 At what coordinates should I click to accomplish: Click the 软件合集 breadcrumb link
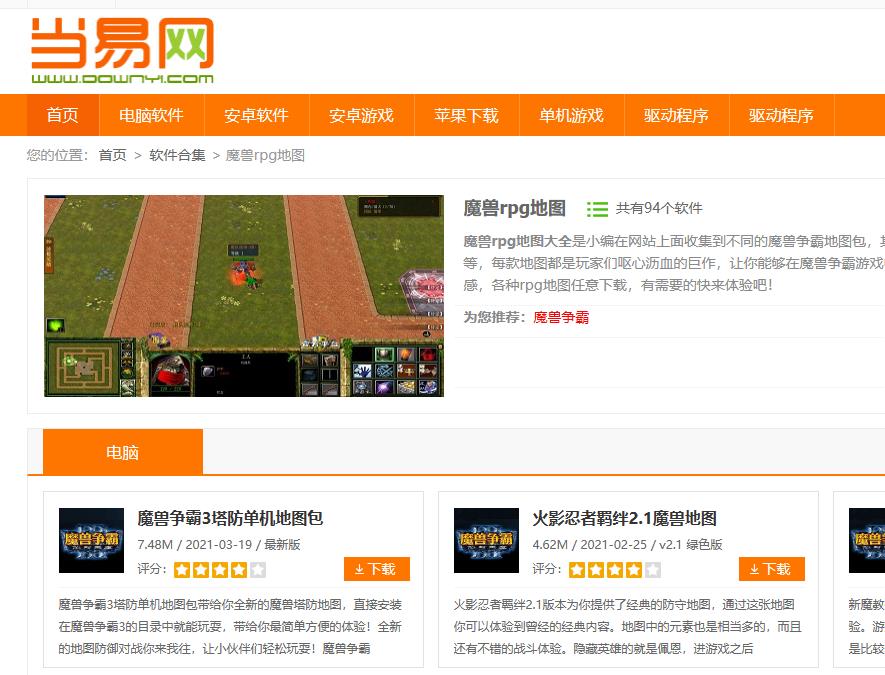177,155
